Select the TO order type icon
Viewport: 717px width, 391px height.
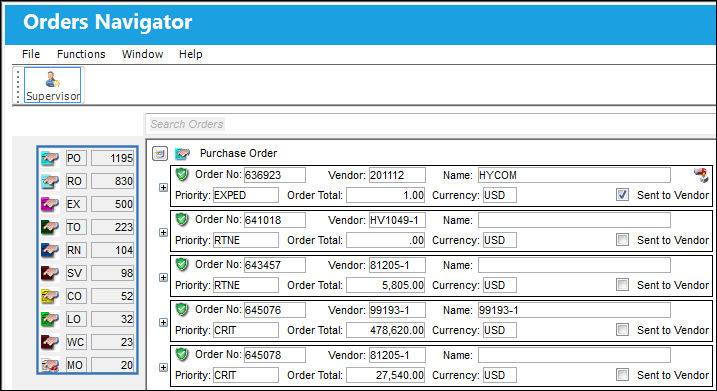[x=50, y=227]
